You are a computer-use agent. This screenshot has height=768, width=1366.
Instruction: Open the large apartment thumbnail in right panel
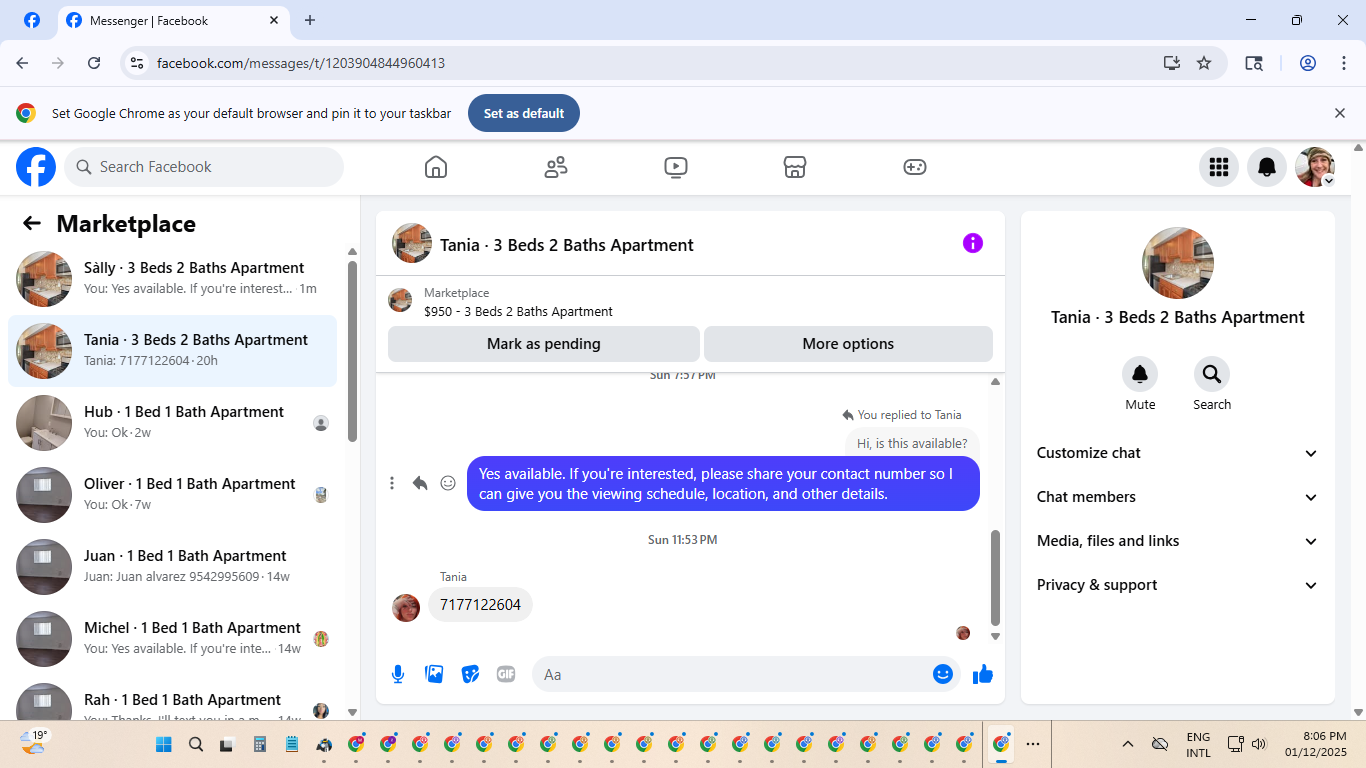(1178, 263)
